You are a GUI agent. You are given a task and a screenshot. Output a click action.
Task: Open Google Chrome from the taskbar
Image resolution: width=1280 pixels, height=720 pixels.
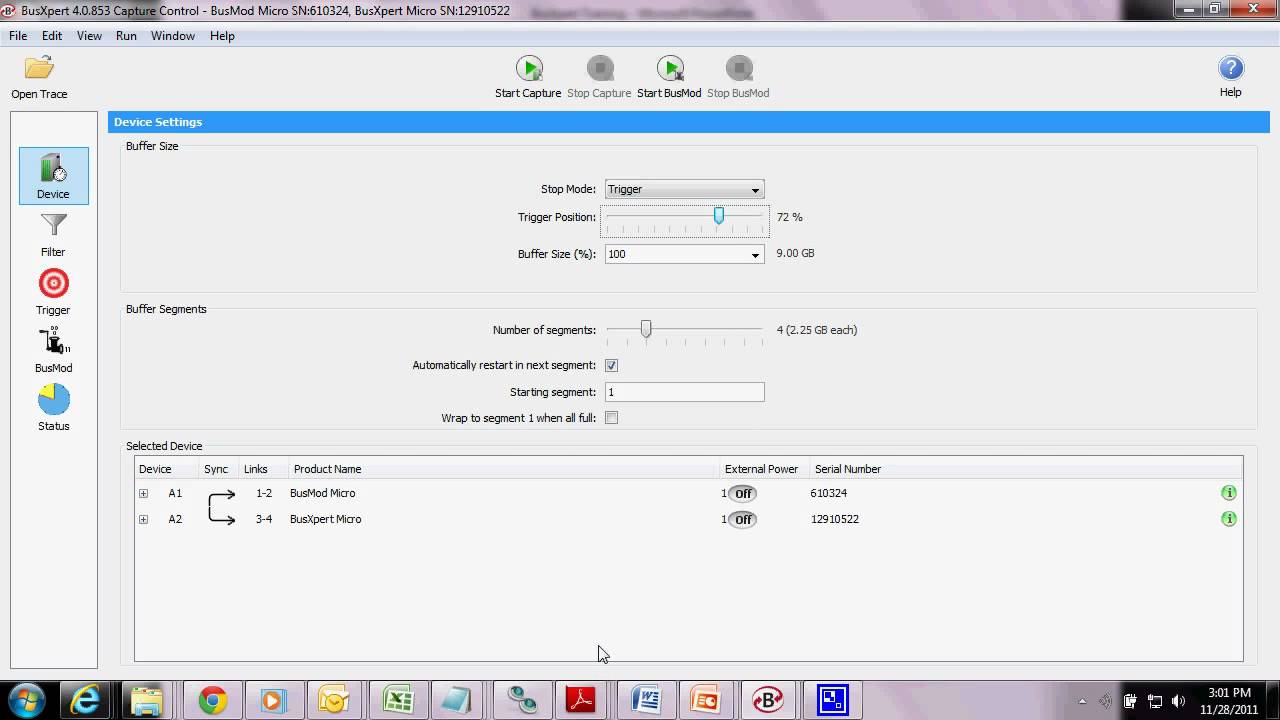coord(211,700)
